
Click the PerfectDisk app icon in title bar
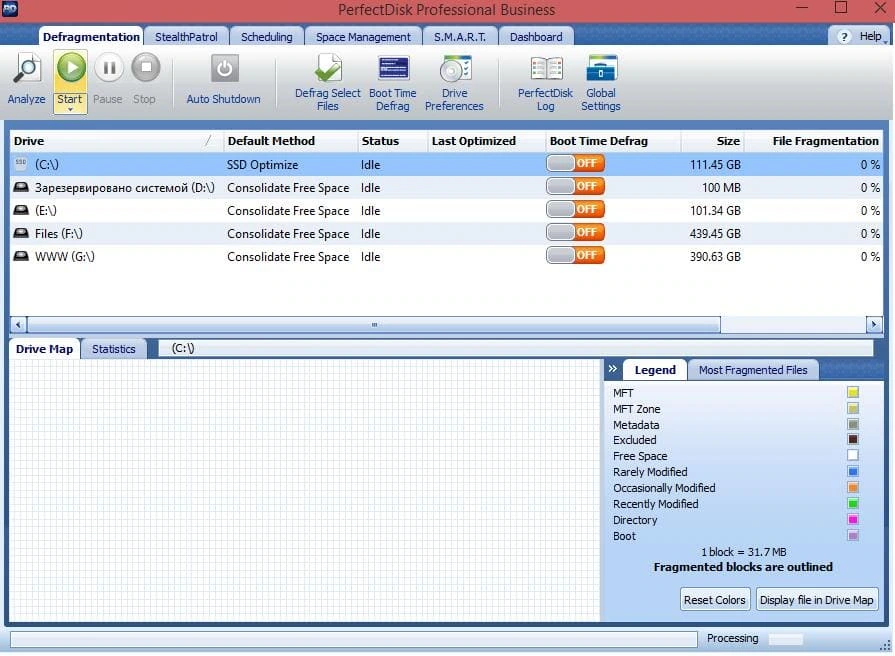click(x=10, y=9)
